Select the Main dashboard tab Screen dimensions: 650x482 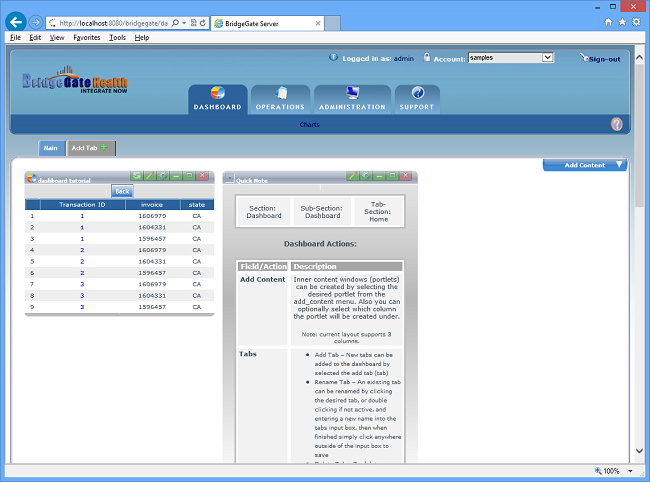coord(50,148)
